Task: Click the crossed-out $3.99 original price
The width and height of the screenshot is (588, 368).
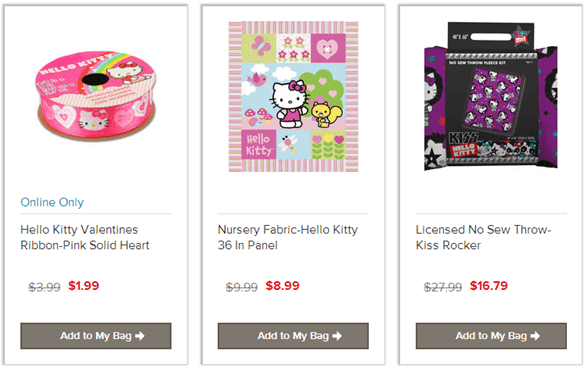Action: click(44, 287)
